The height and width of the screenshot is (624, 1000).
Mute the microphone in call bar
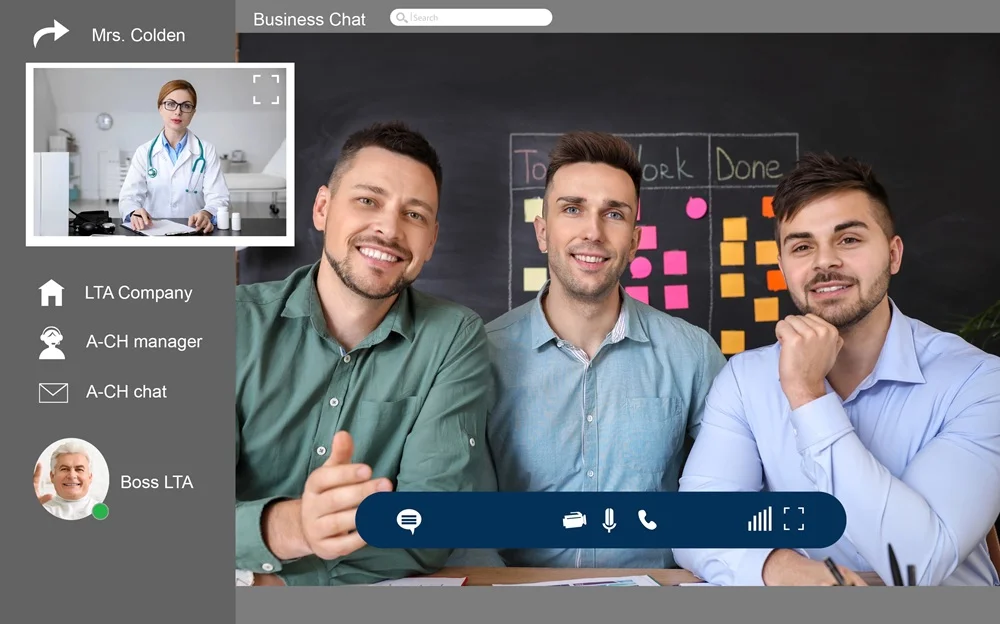(x=609, y=520)
